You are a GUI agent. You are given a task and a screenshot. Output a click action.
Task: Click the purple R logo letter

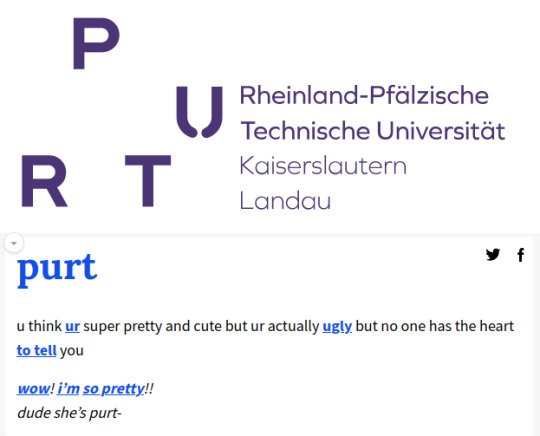point(44,181)
